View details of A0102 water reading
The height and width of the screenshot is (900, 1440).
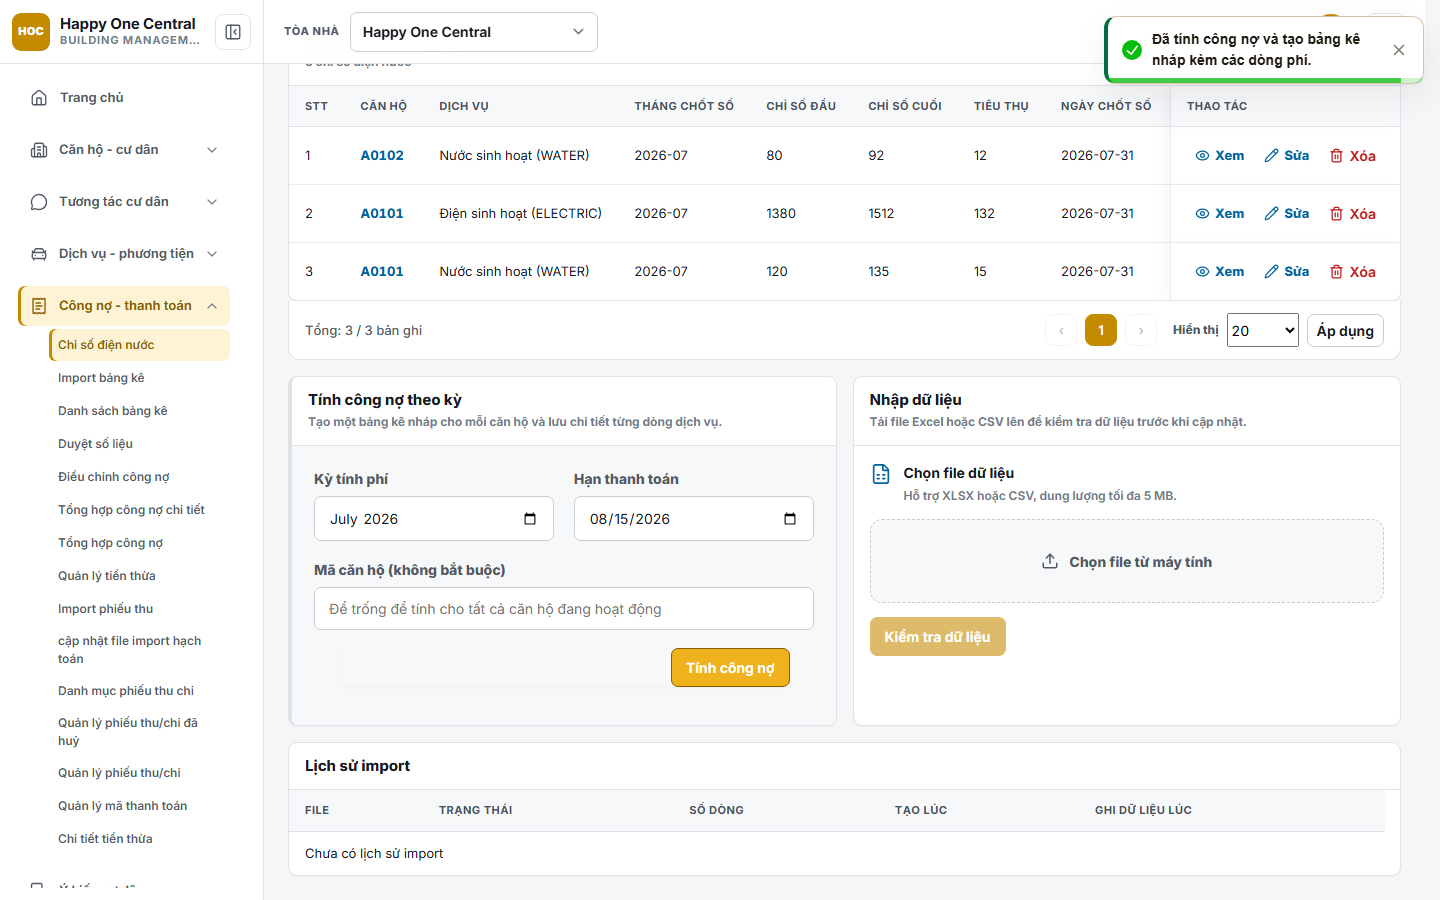[x=1220, y=156]
